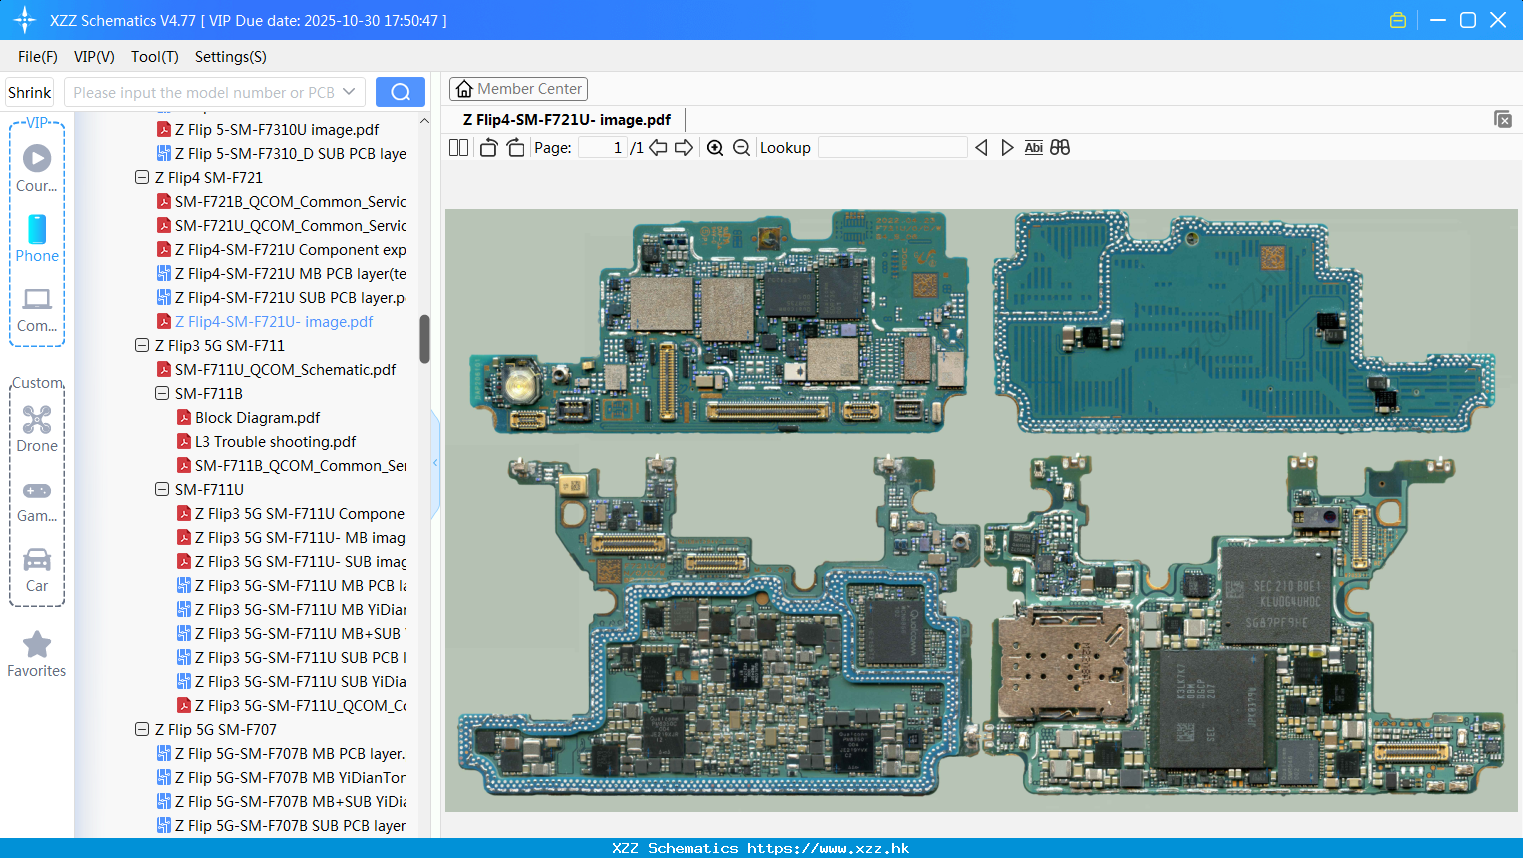The height and width of the screenshot is (858, 1523).
Task: Collapse the SM-F711B subfolder
Action: click(x=162, y=394)
